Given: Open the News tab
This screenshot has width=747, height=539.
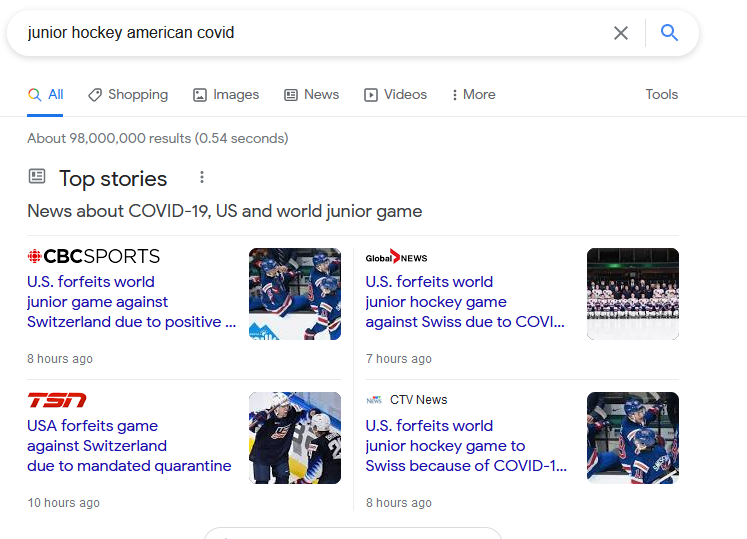Looking at the screenshot, I should [x=312, y=94].
